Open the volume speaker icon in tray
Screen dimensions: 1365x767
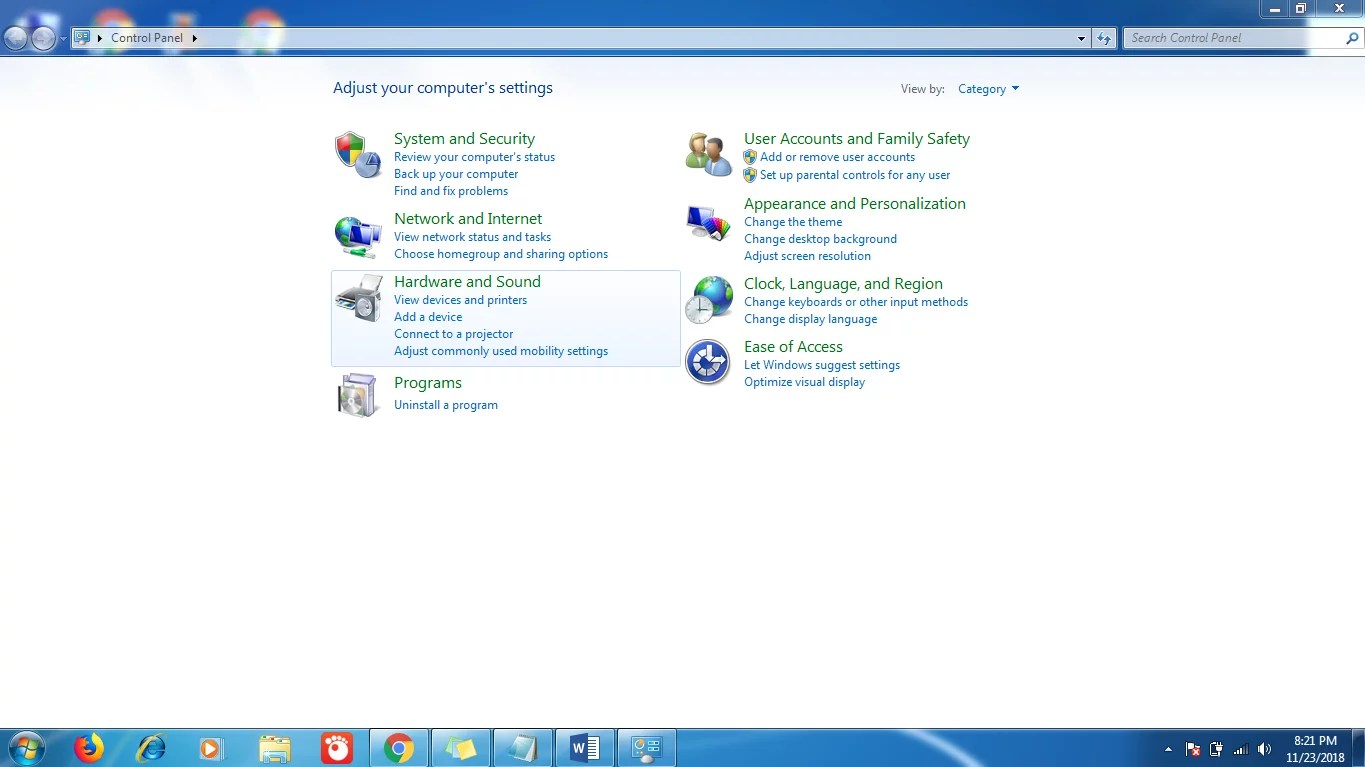tap(1264, 749)
